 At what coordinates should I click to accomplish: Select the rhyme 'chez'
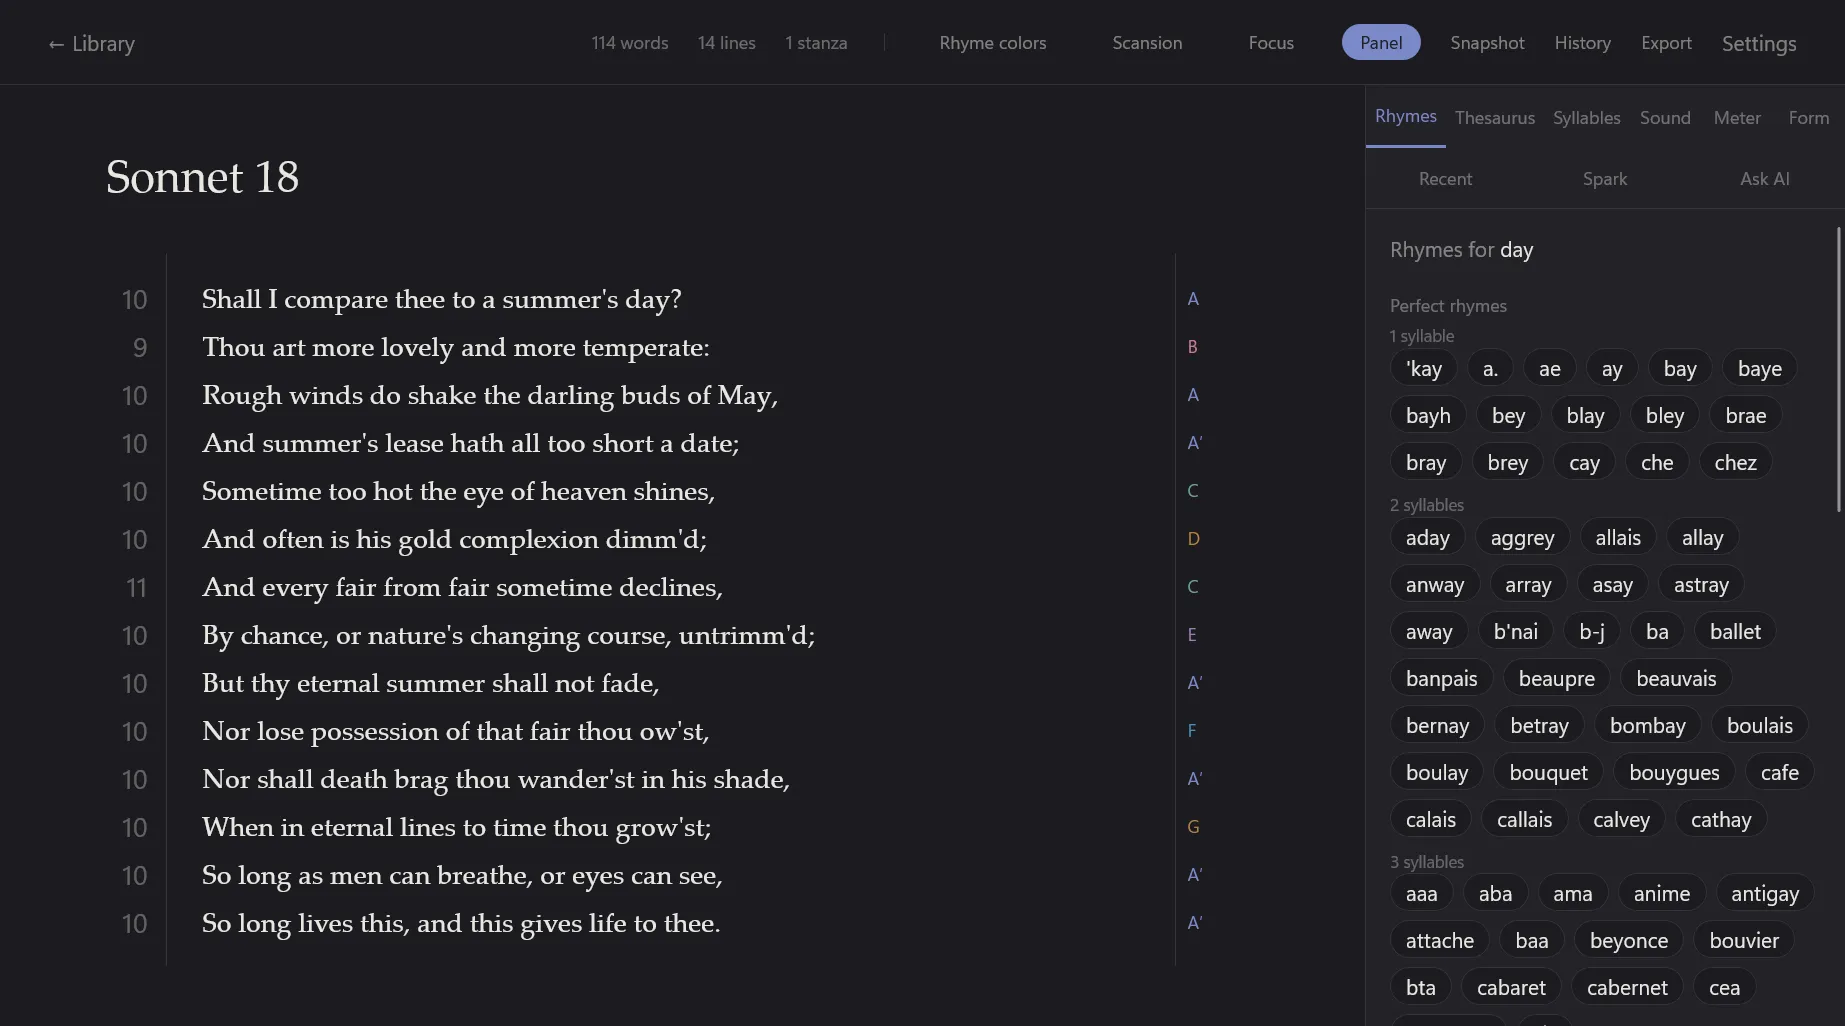[x=1735, y=463]
